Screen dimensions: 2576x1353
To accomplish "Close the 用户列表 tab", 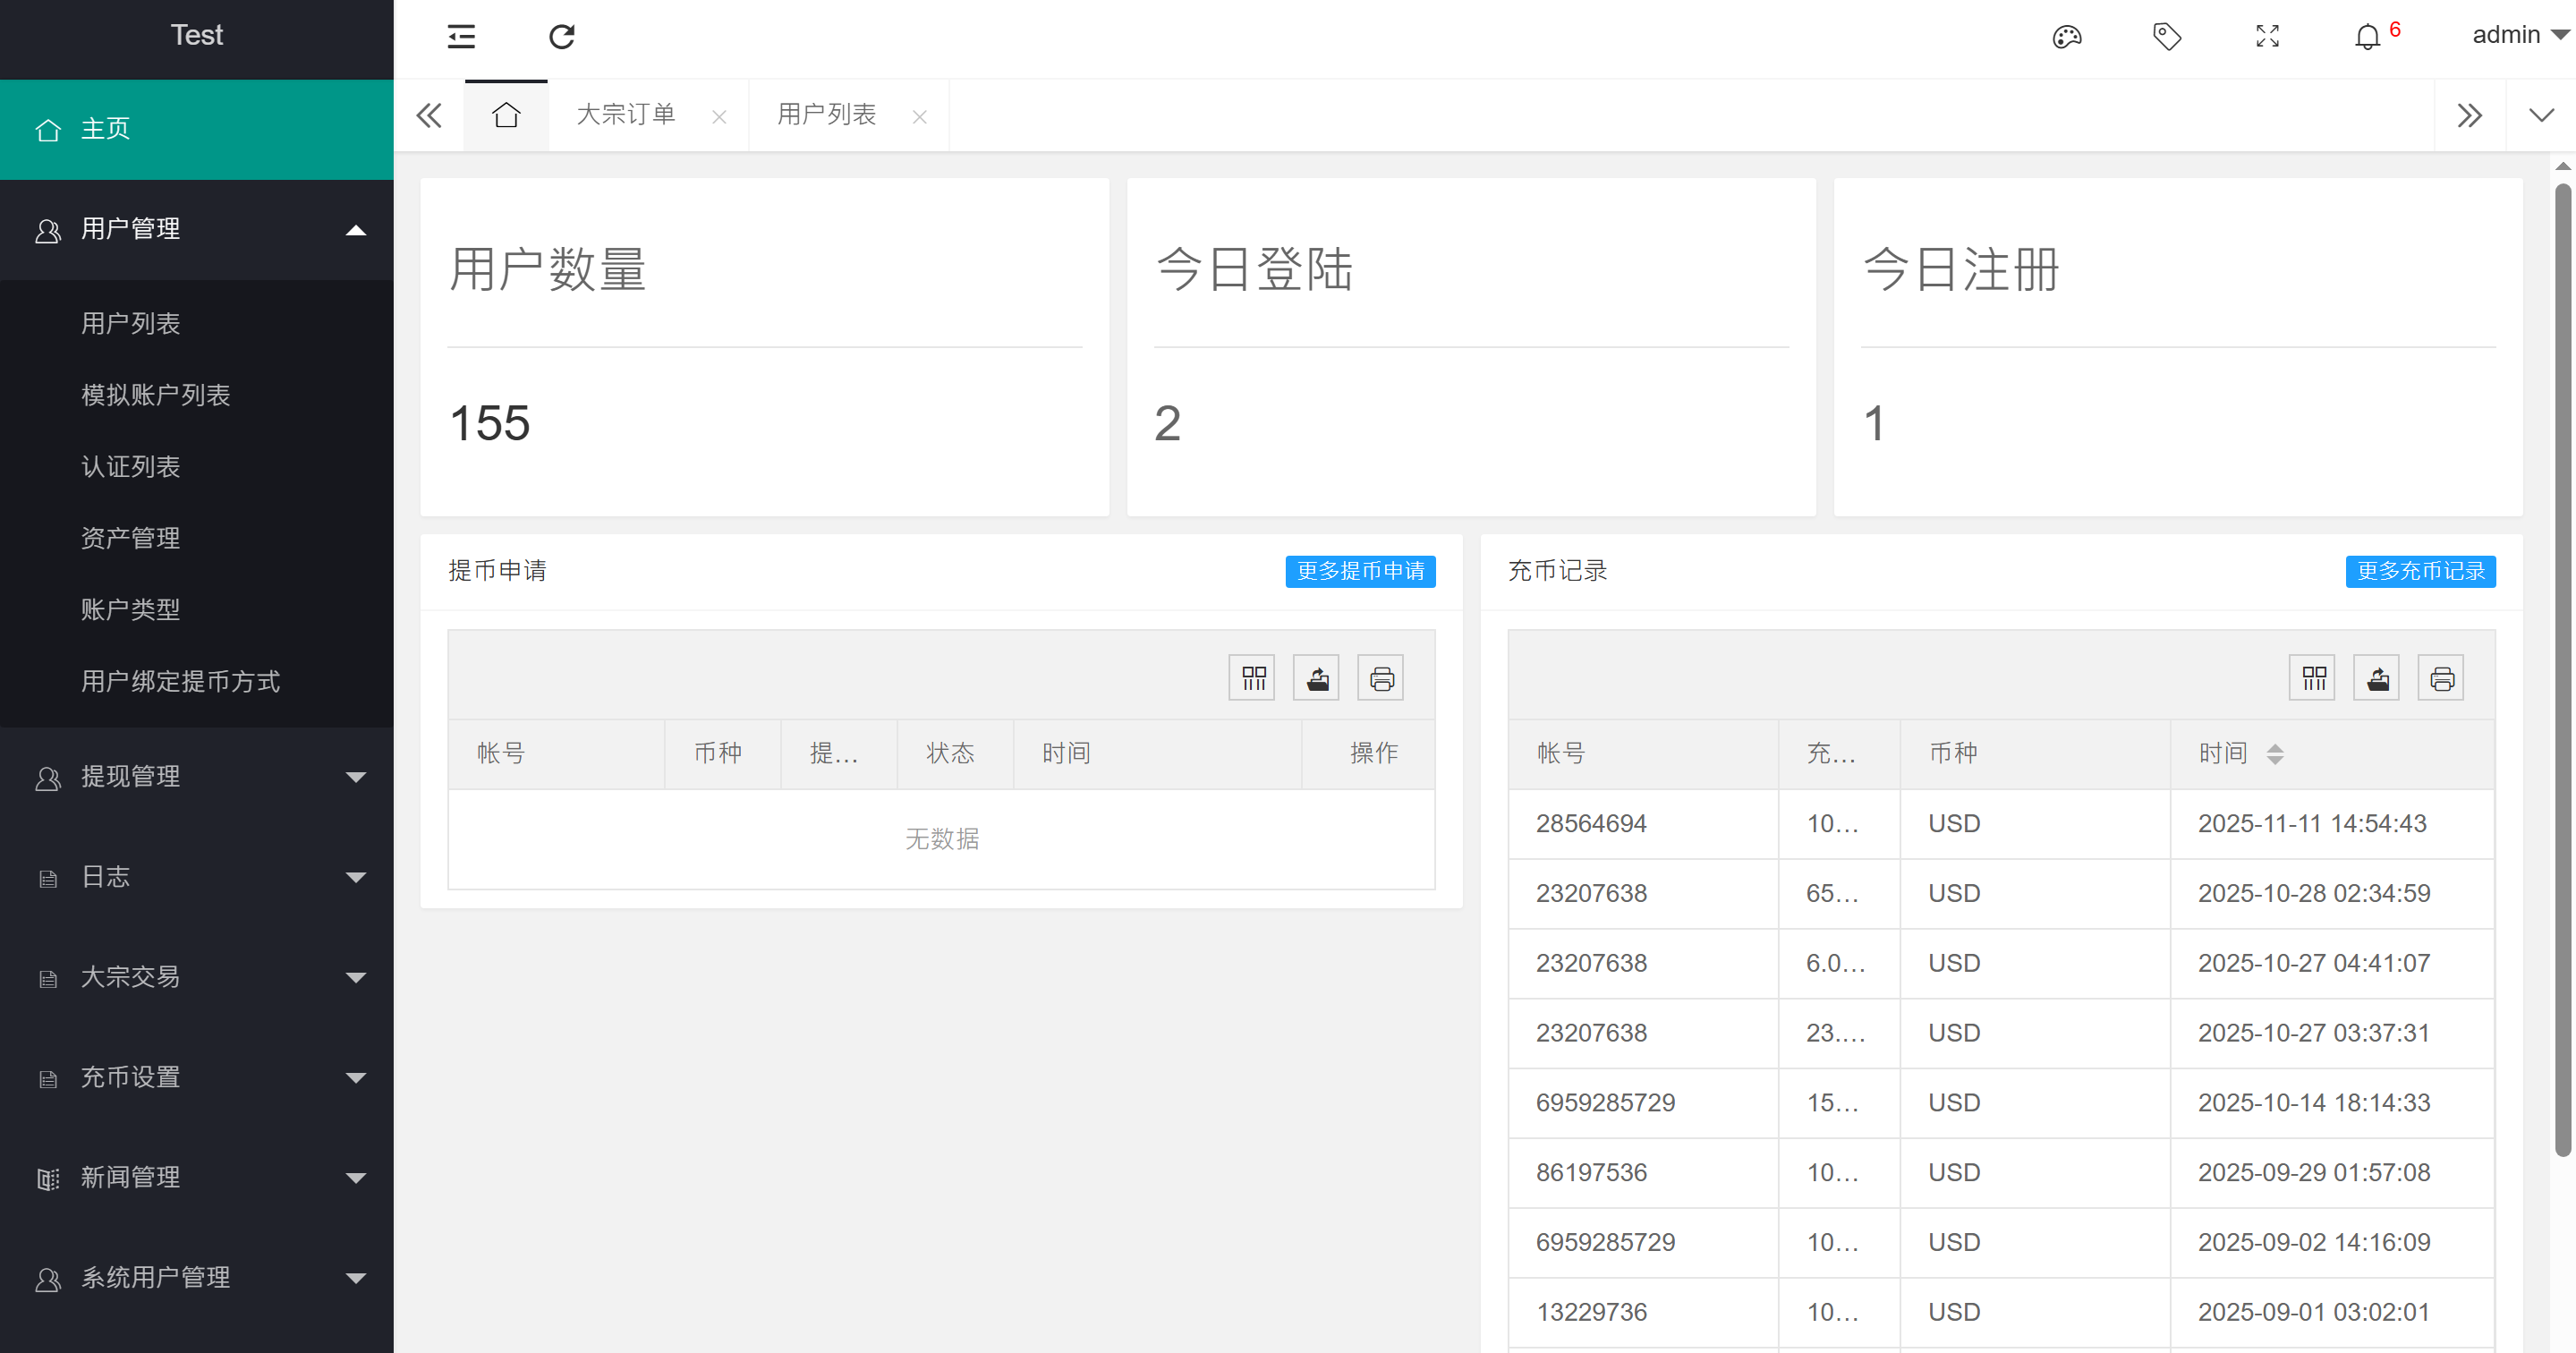I will click(920, 117).
